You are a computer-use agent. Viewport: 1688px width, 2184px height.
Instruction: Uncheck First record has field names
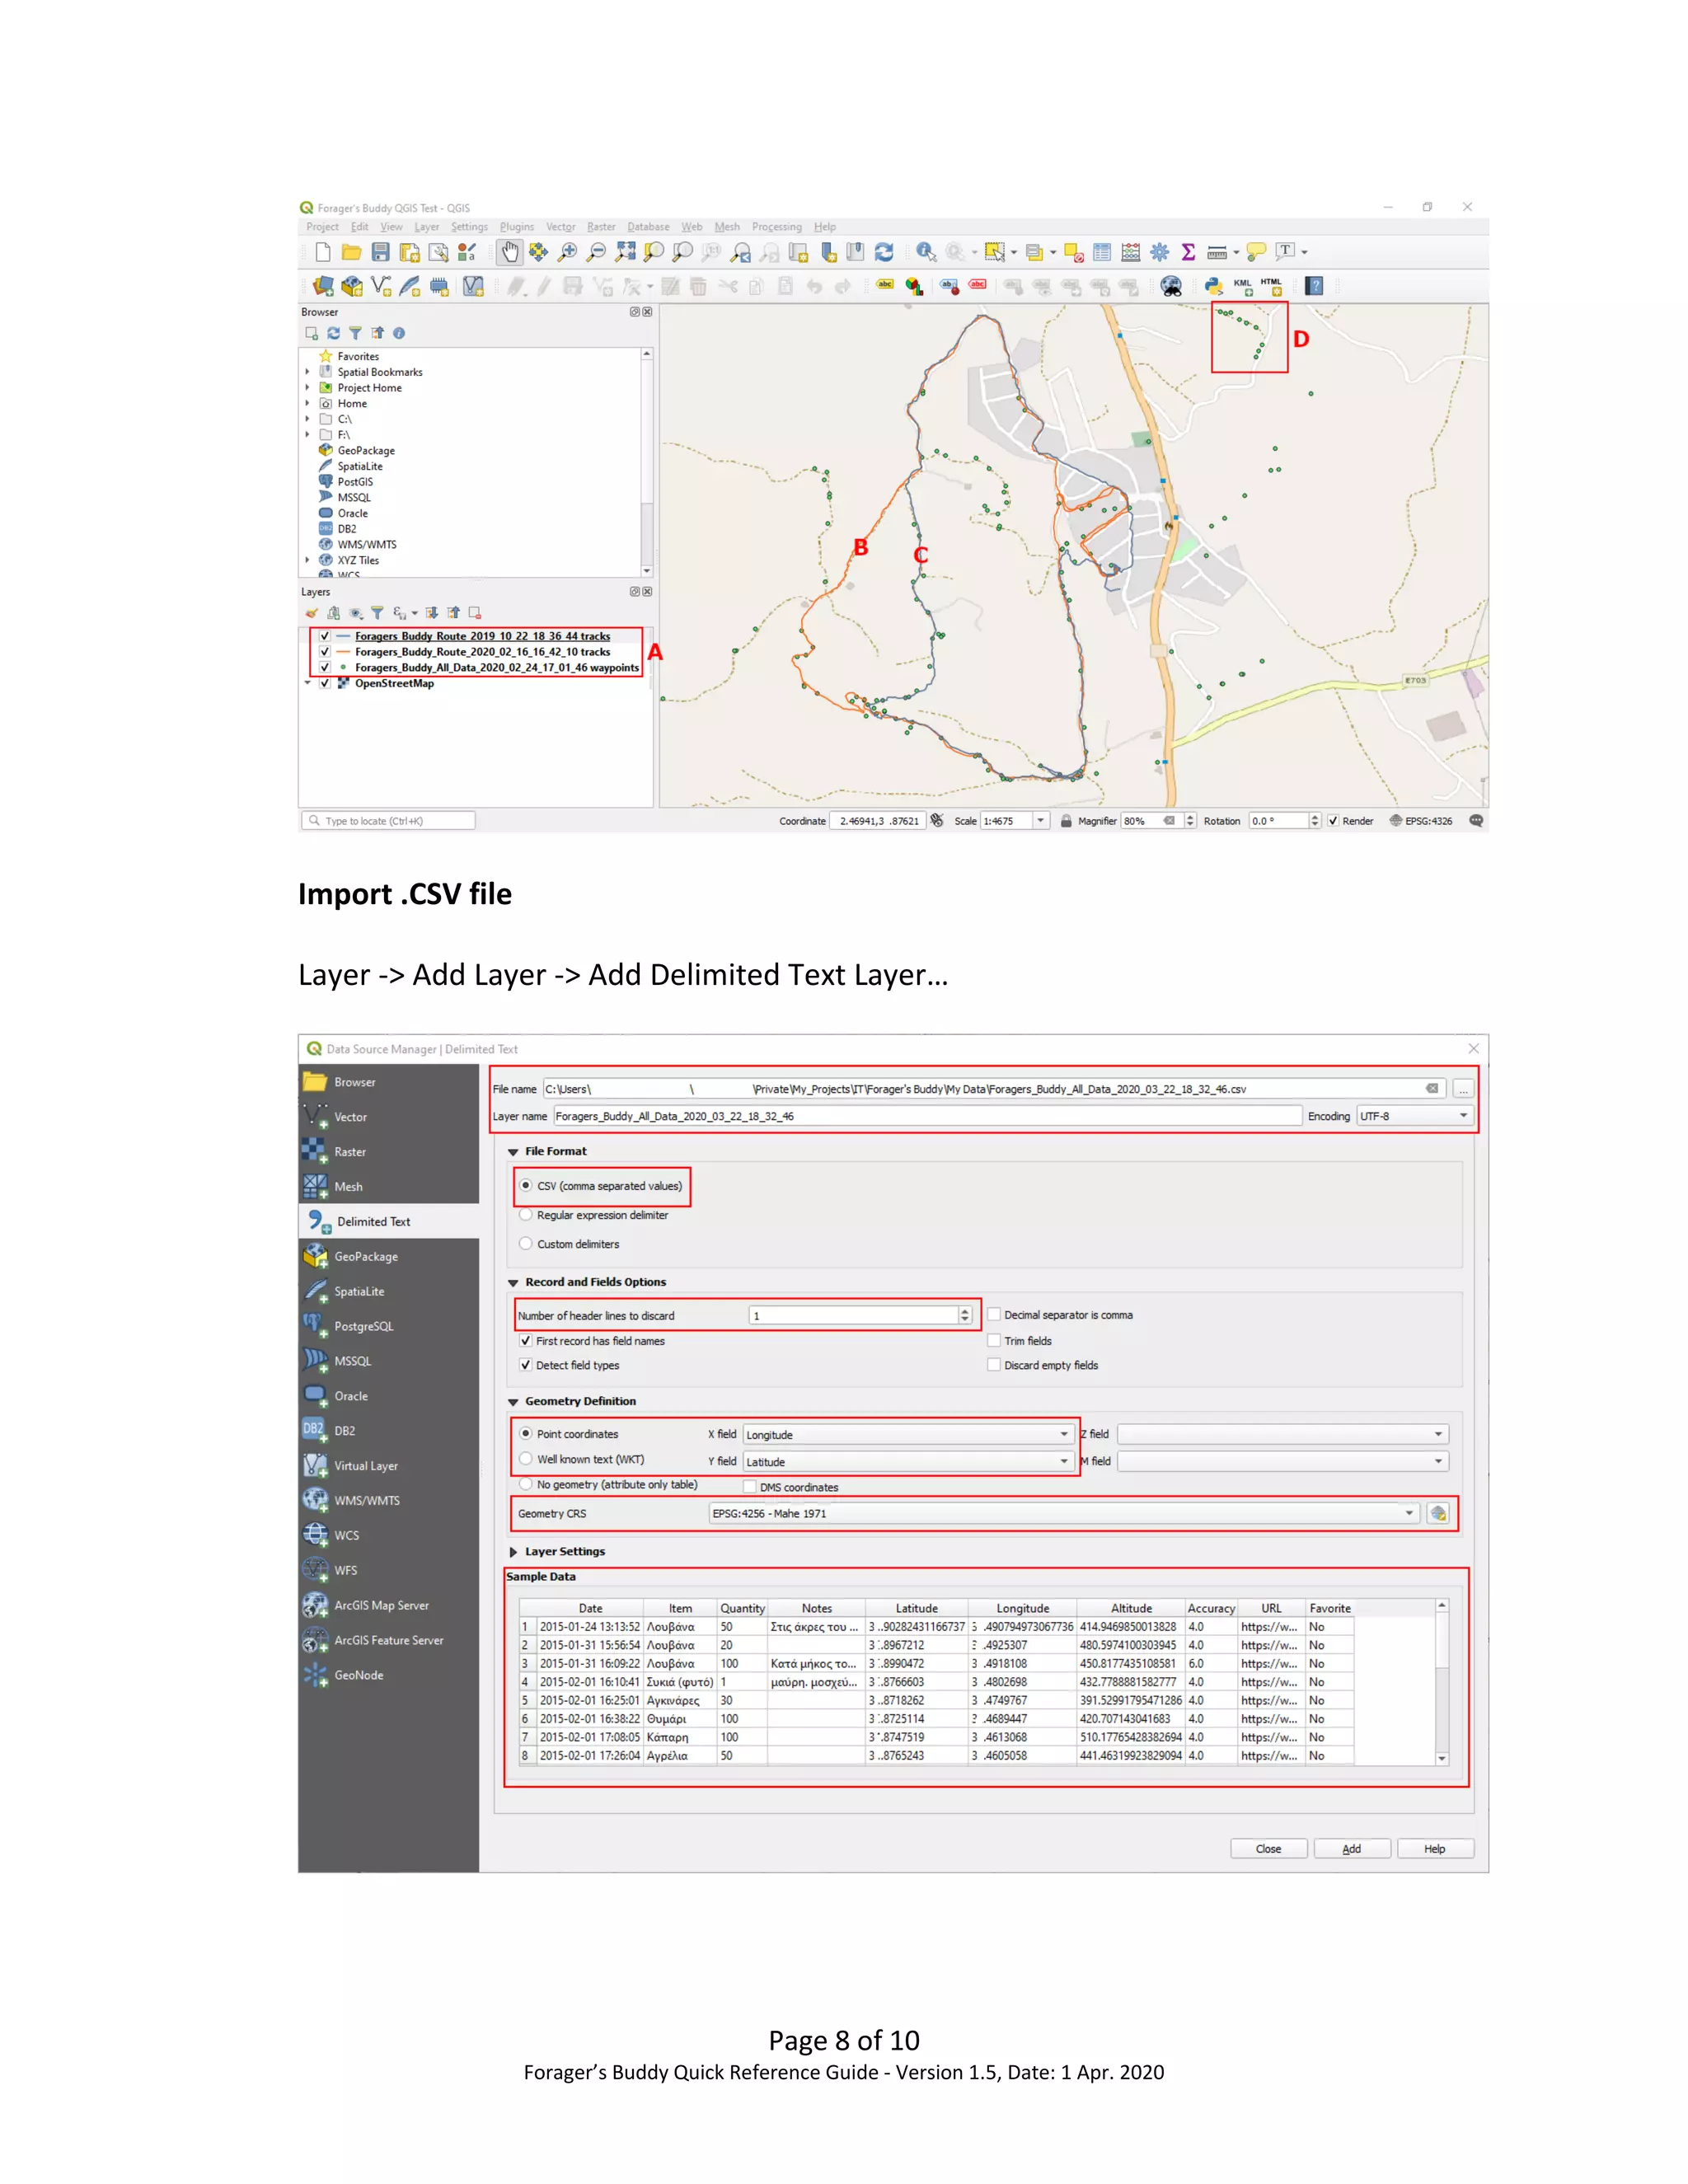(x=526, y=1341)
